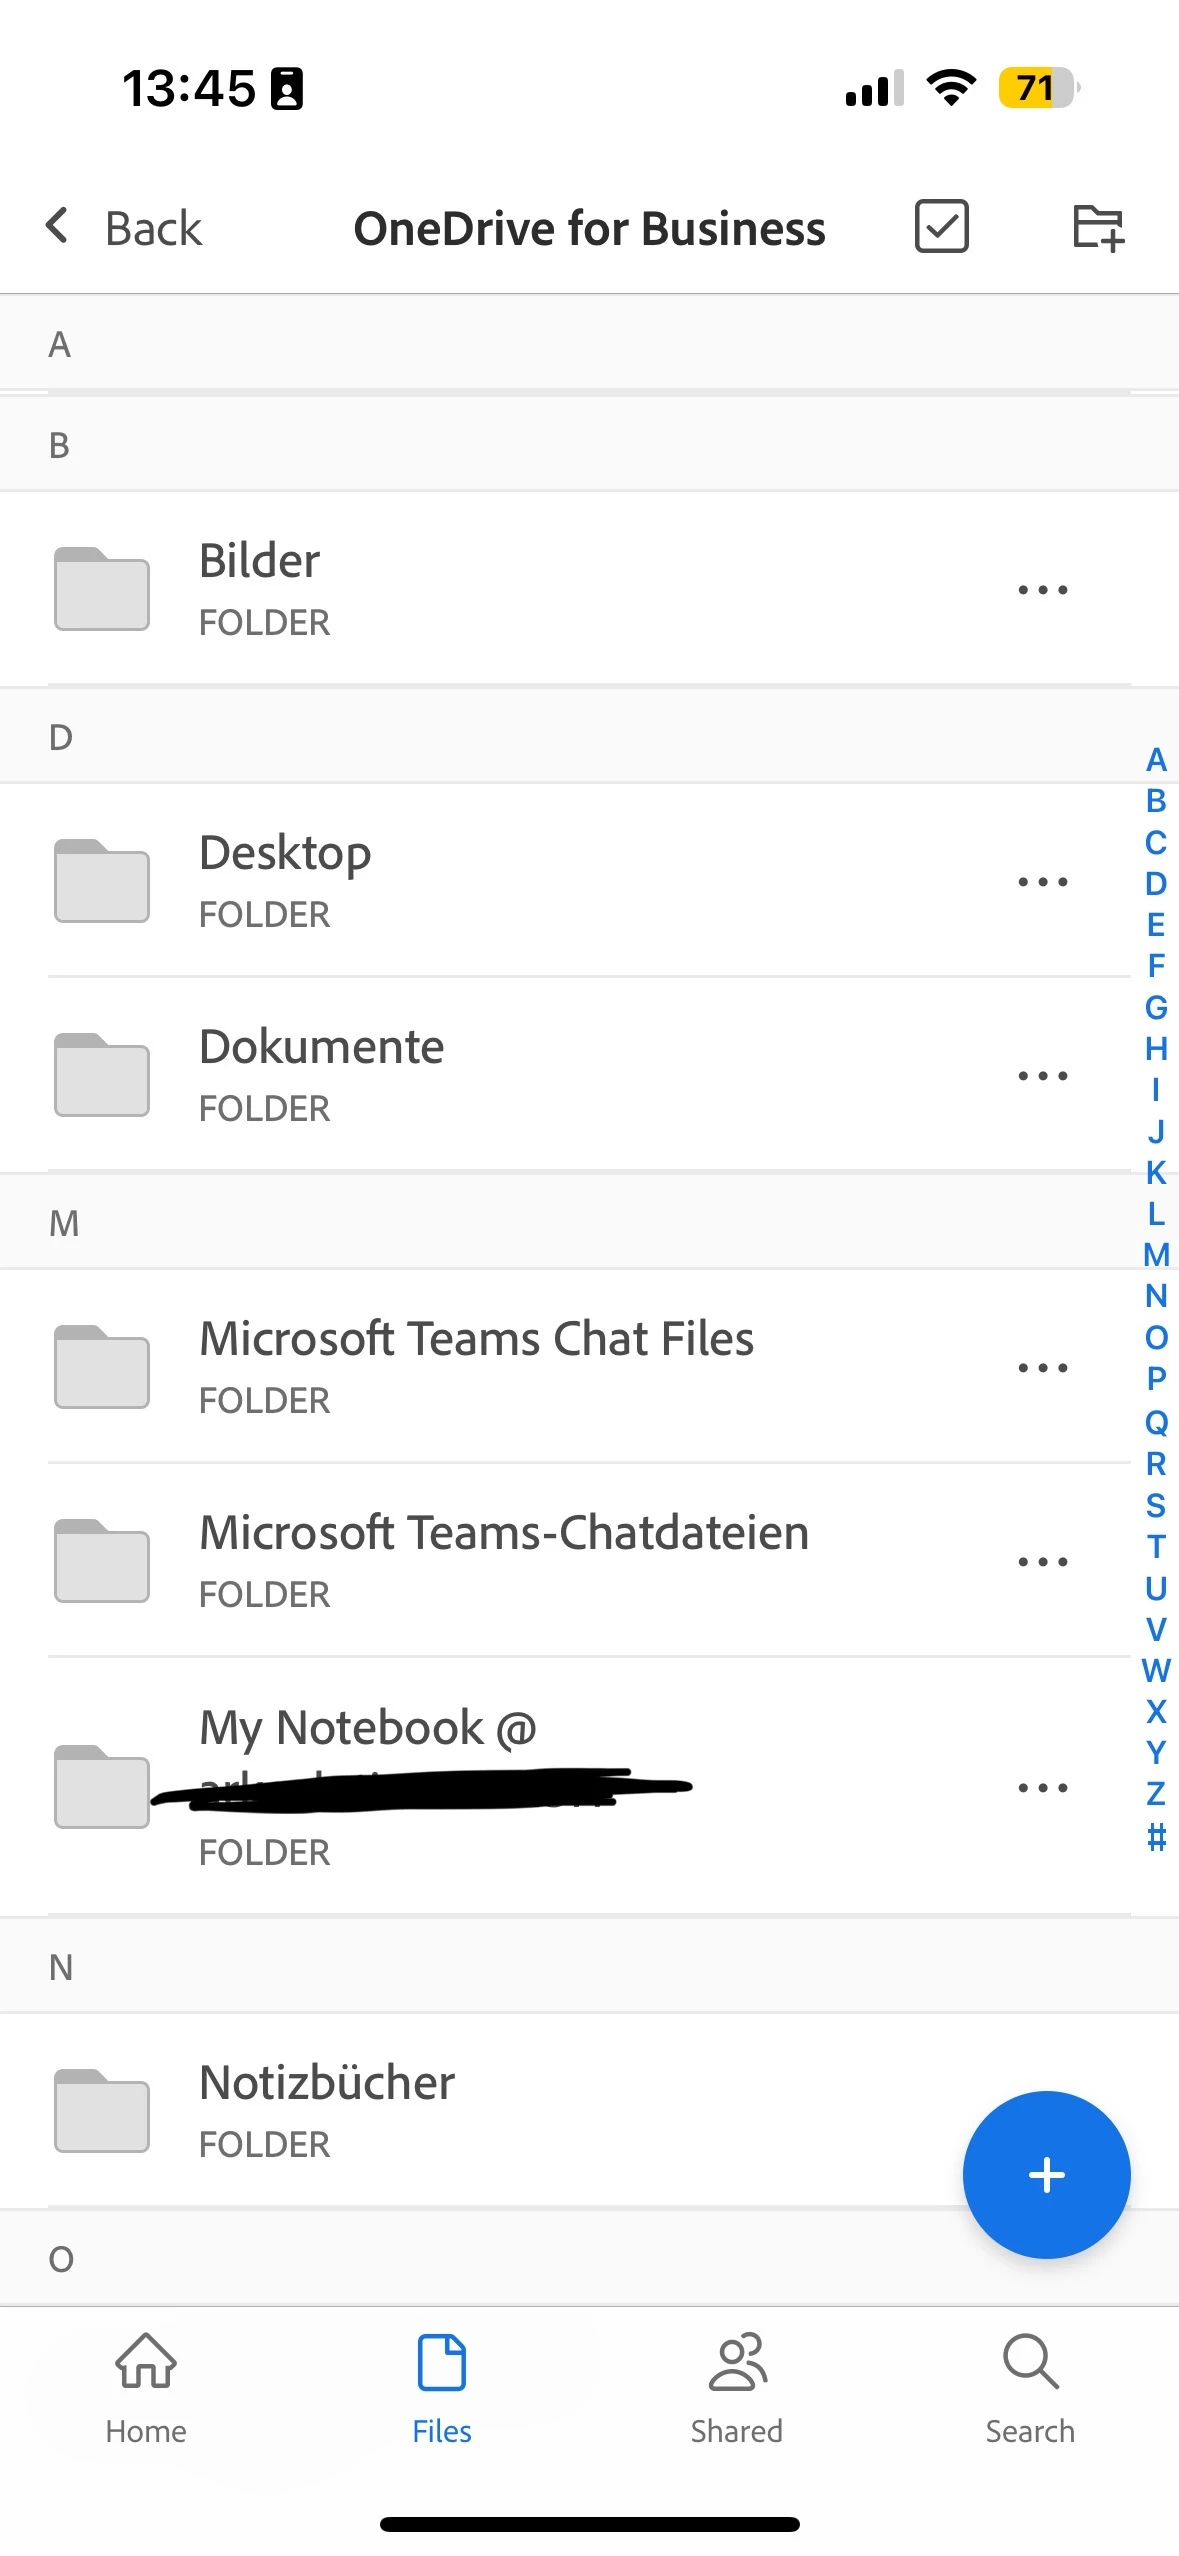Jump to letter N in index
1179x2556 pixels.
click(x=1156, y=1296)
